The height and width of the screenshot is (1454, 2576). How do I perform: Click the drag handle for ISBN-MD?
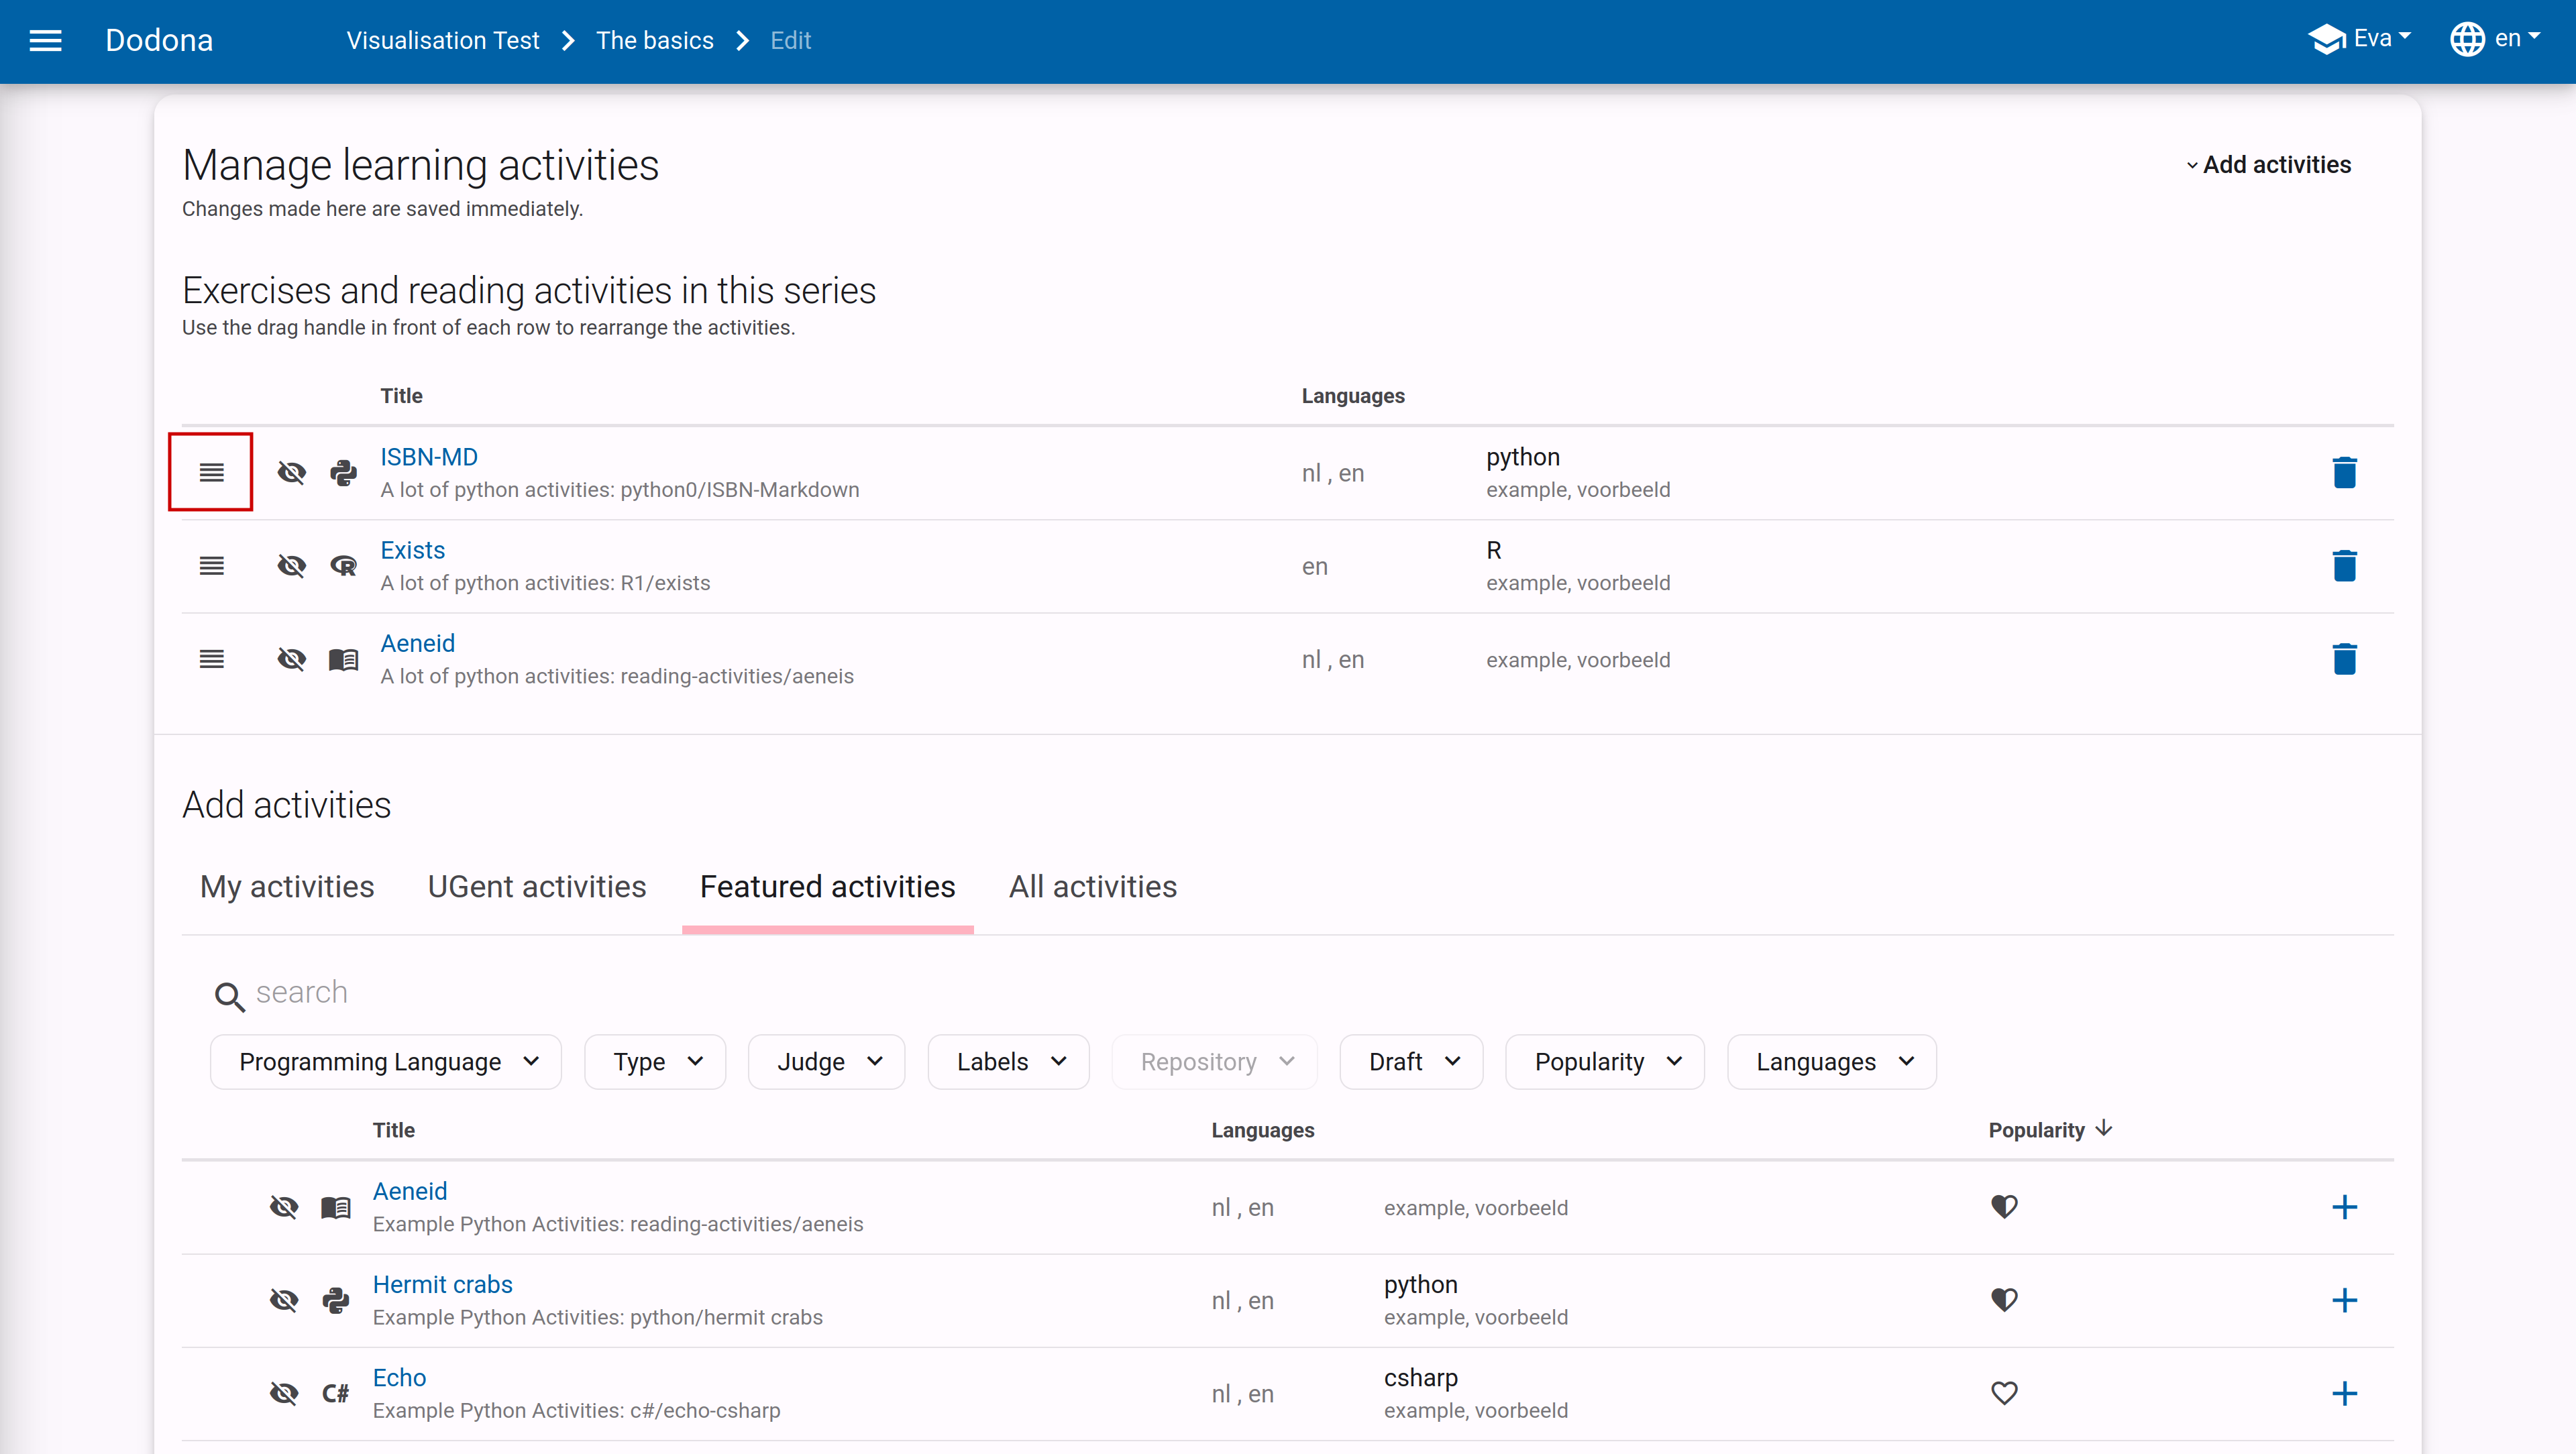tap(211, 472)
